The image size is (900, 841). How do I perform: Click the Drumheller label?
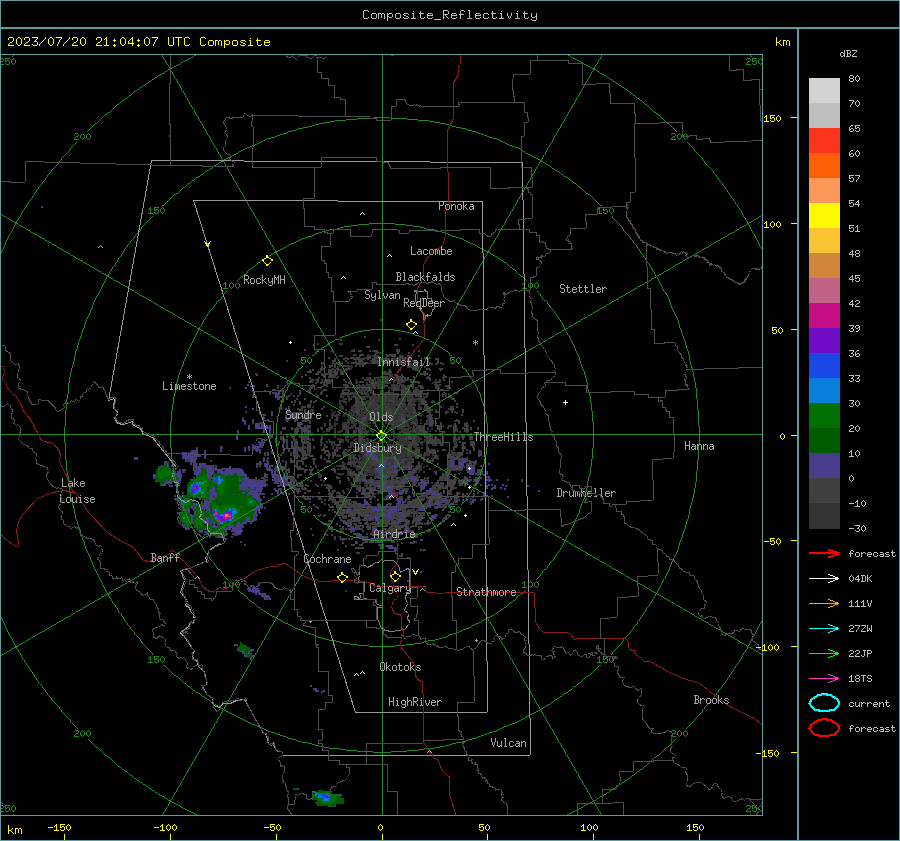(586, 493)
